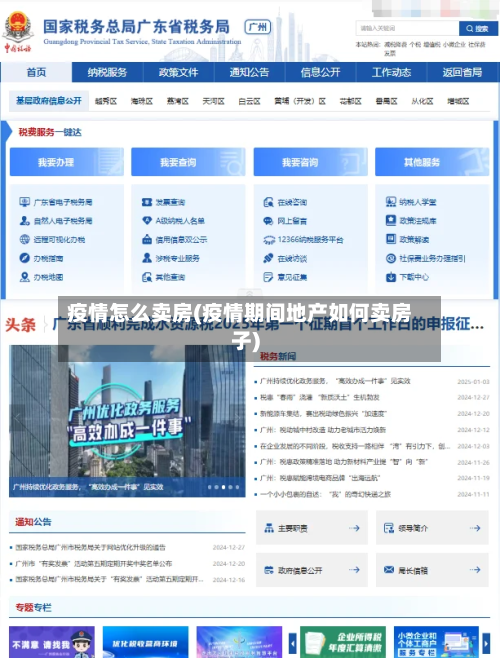
Task: Click the 在线访谈 microphone icon
Action: (268, 258)
